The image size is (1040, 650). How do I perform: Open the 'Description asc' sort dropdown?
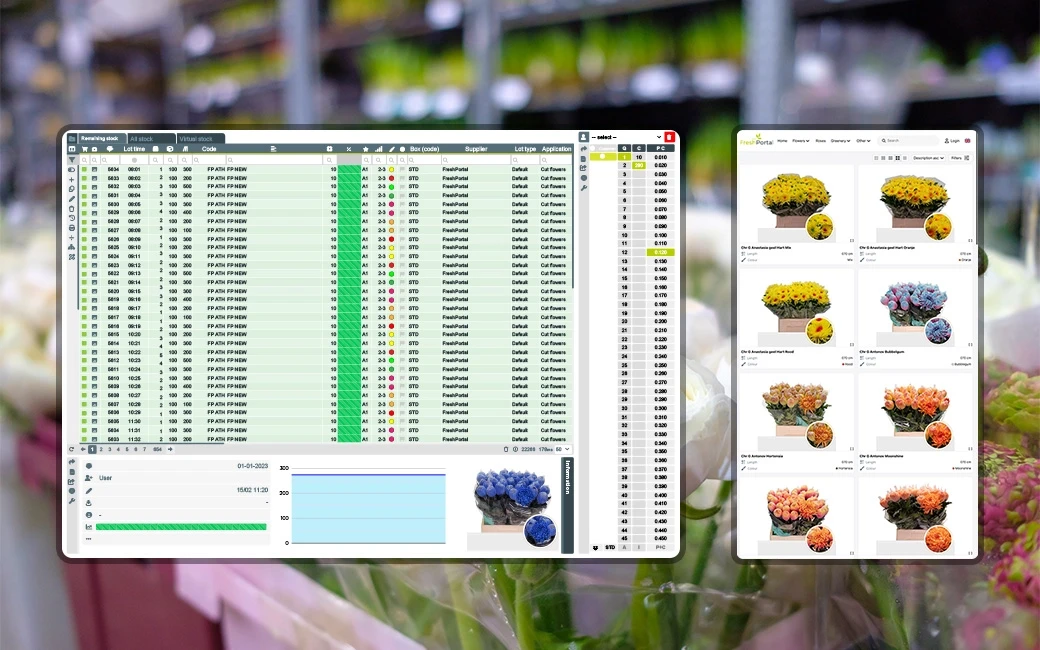929,158
